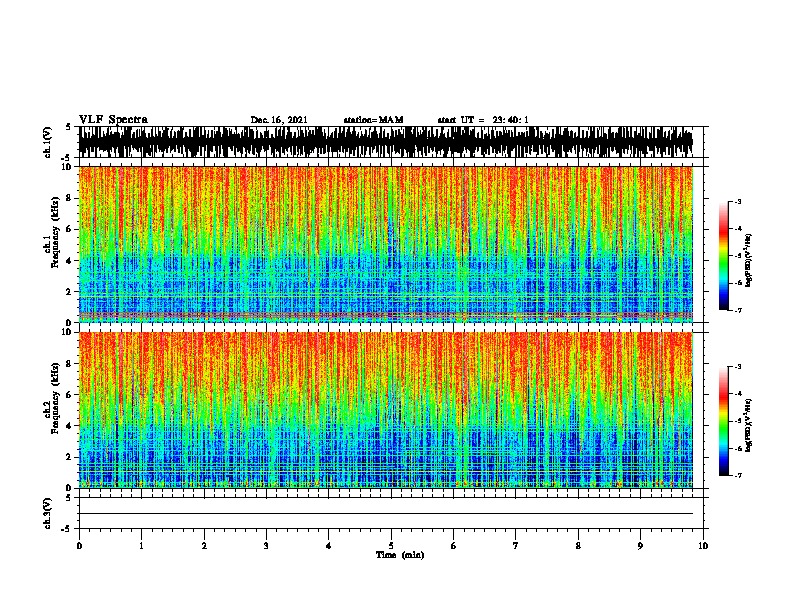Click time-axis tick label "7" at bottom
792x612 pixels.
coord(515,546)
